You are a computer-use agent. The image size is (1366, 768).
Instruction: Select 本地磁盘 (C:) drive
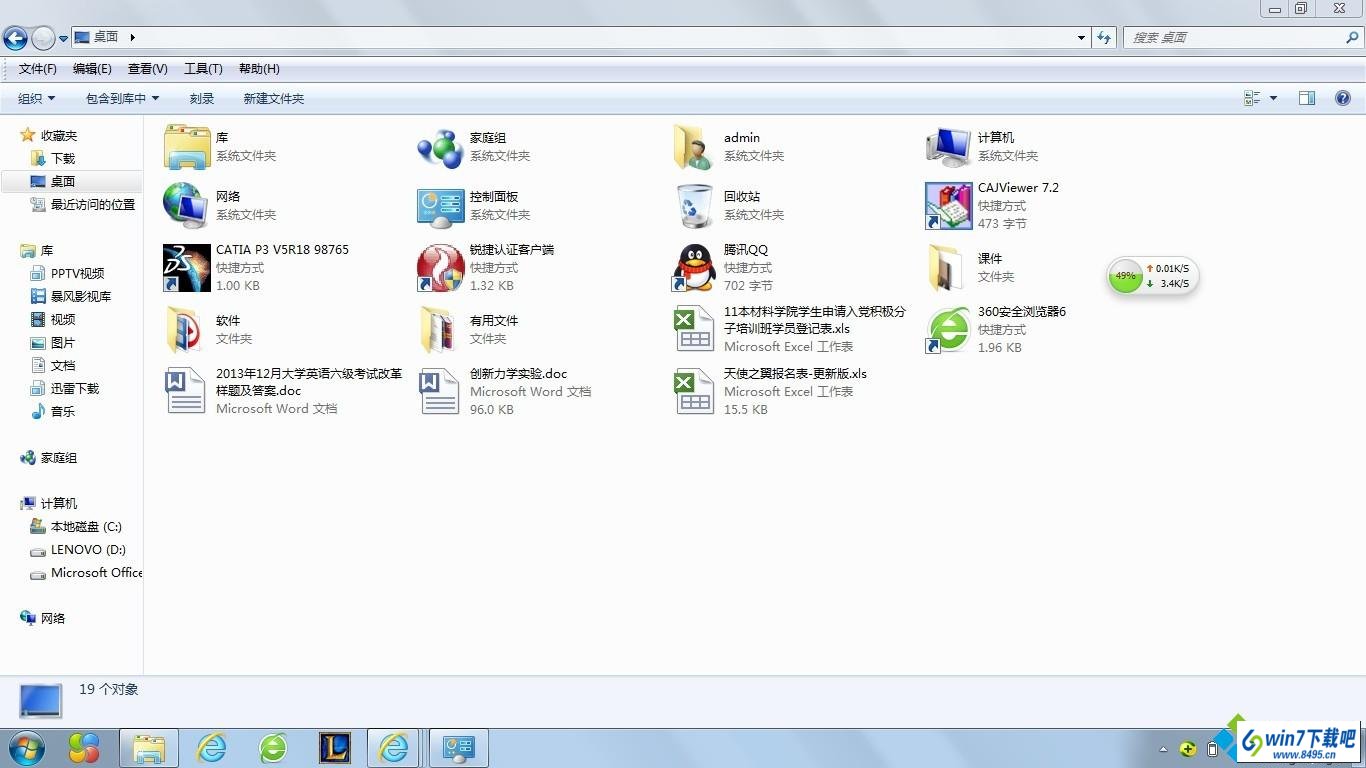point(86,526)
